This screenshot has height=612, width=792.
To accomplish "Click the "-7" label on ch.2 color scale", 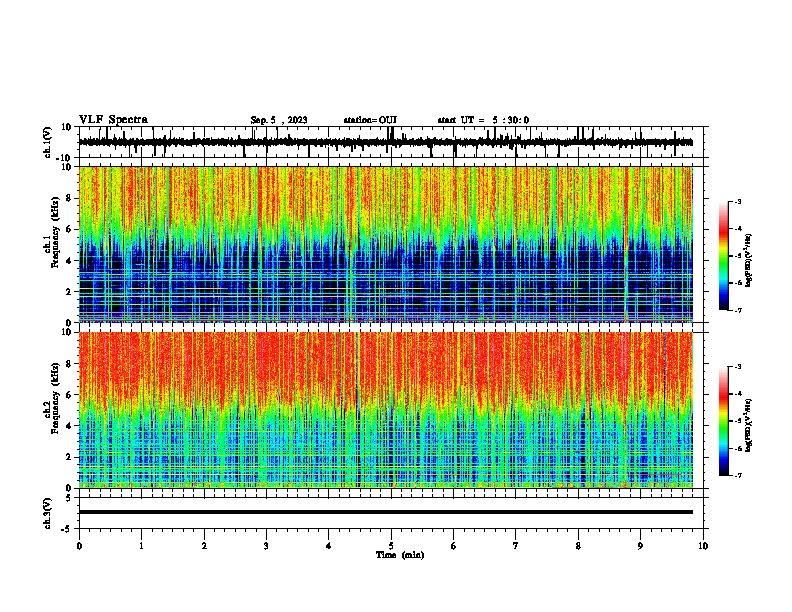I will [x=737, y=475].
